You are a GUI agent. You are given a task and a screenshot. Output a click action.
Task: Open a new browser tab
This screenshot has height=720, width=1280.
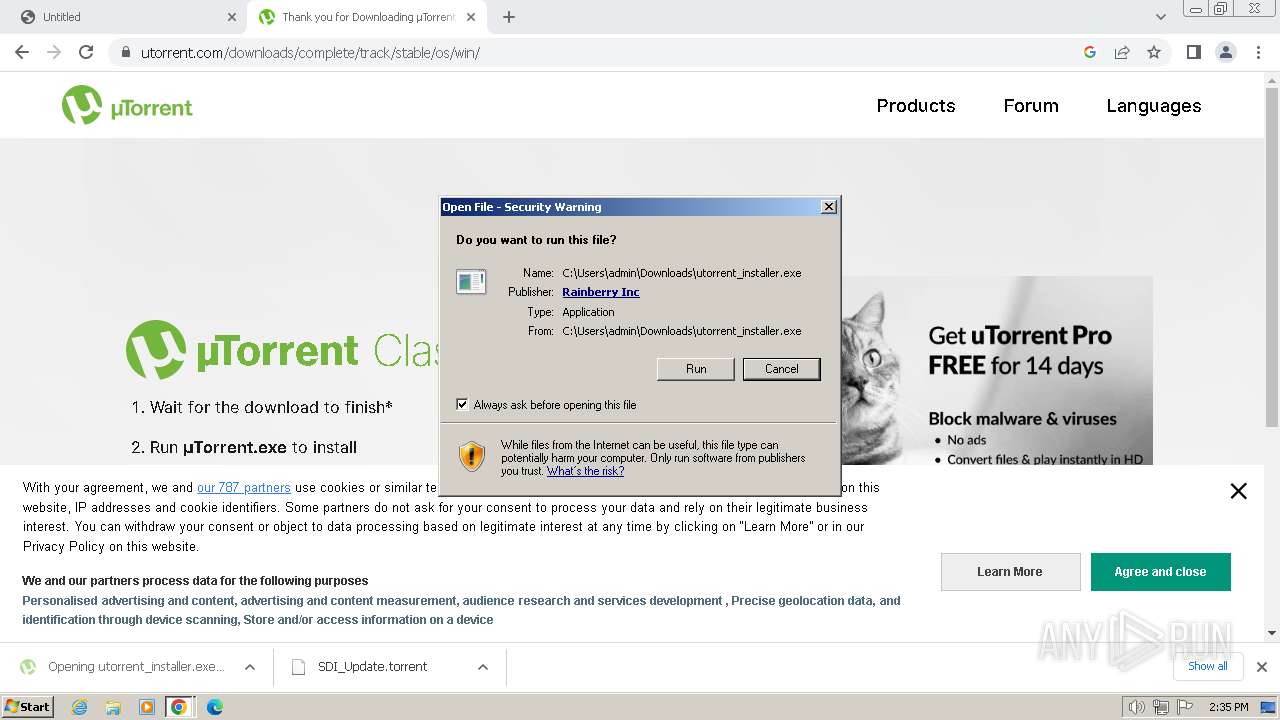tap(509, 17)
